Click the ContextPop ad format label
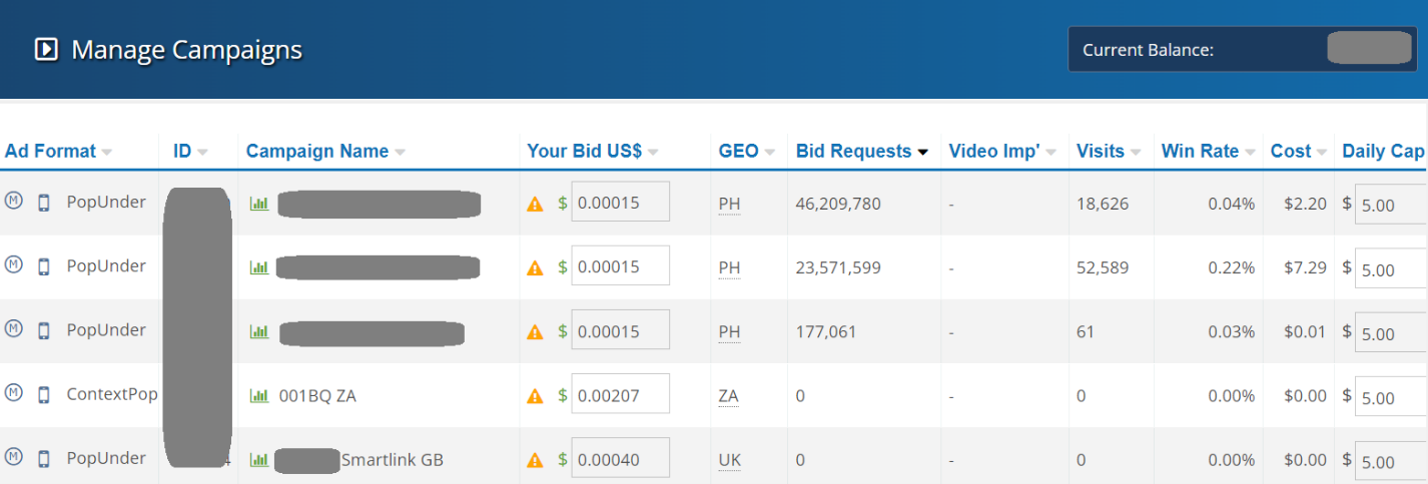The height and width of the screenshot is (484, 1428). pyautogui.click(x=112, y=394)
